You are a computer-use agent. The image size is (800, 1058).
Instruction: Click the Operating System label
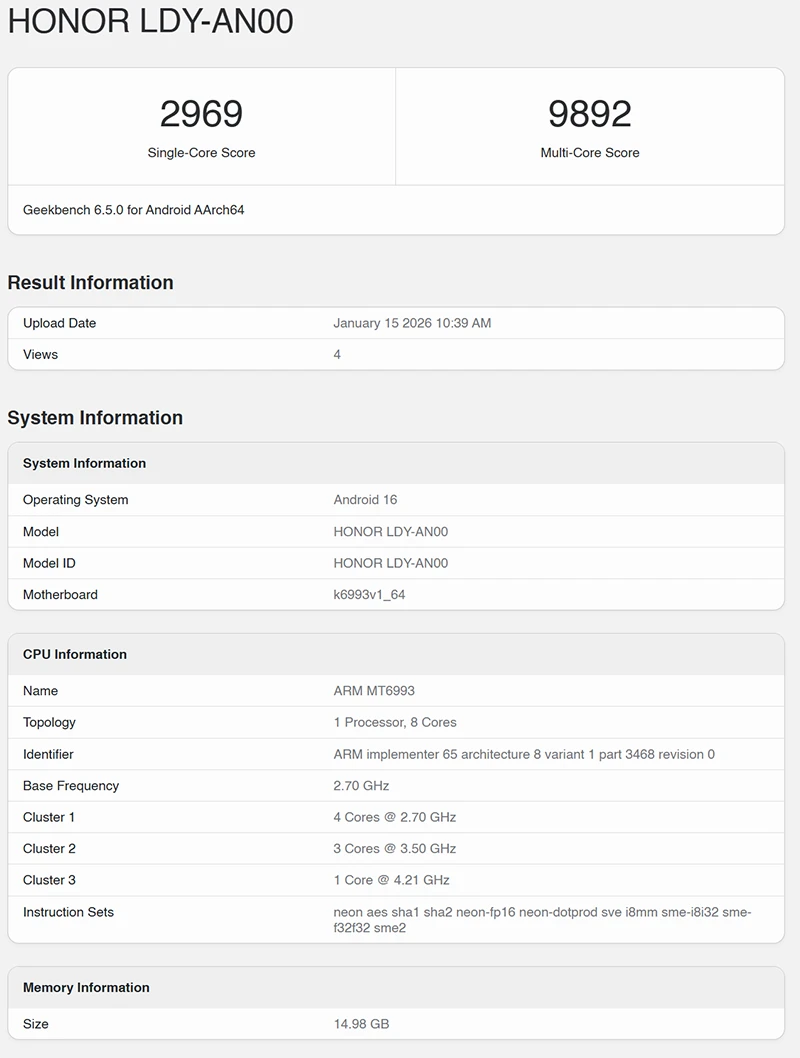click(x=76, y=500)
